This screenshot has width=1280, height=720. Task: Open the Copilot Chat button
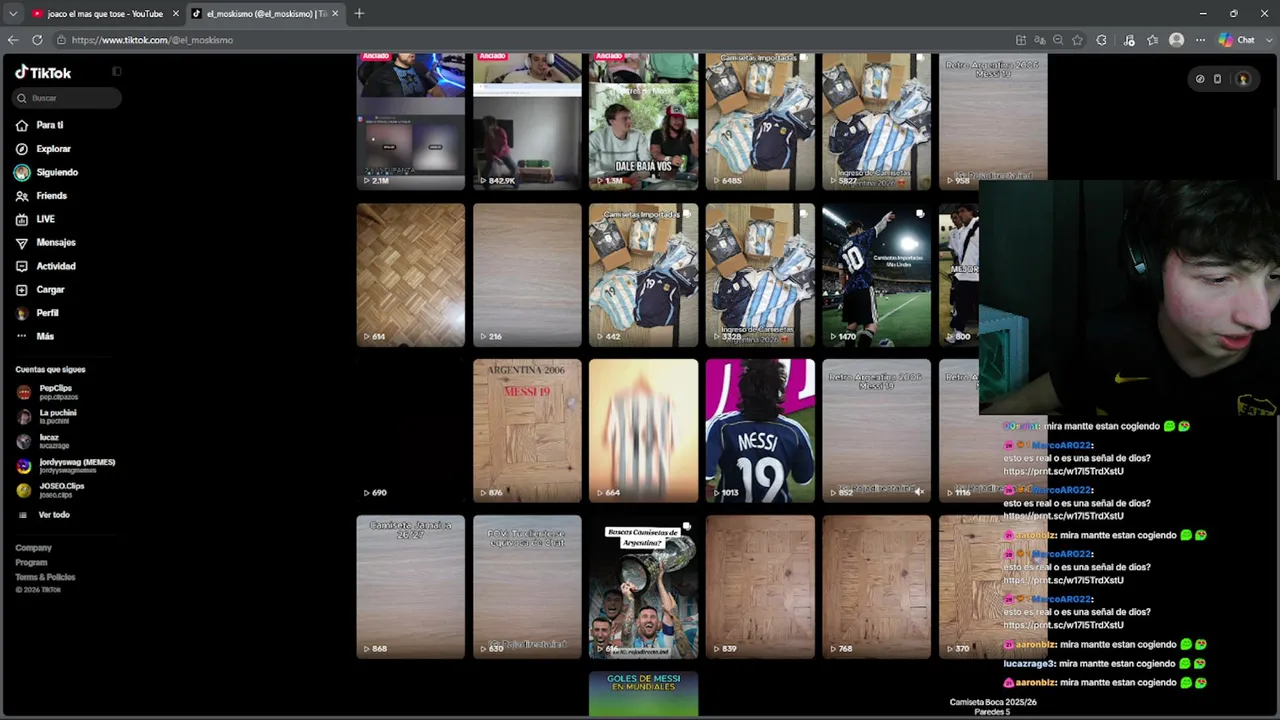[1238, 40]
